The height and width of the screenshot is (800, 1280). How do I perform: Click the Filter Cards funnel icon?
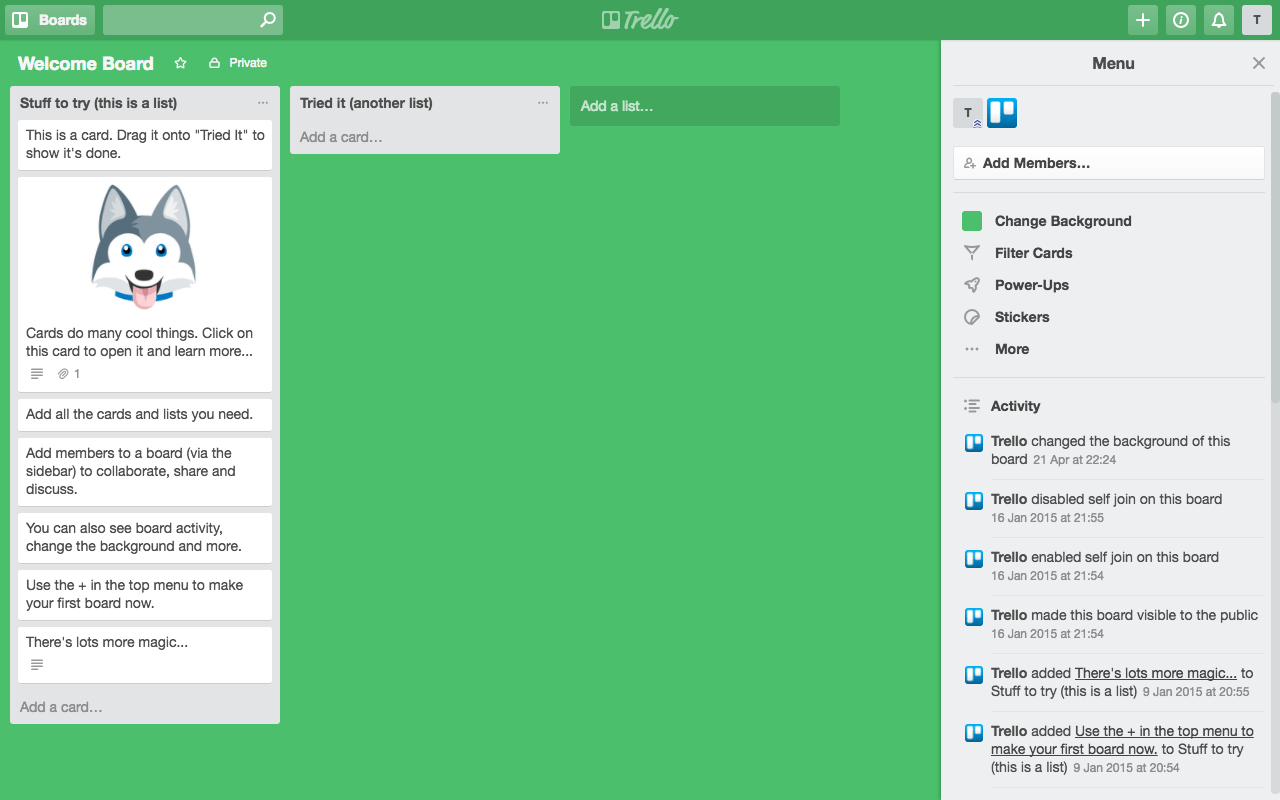coord(972,253)
